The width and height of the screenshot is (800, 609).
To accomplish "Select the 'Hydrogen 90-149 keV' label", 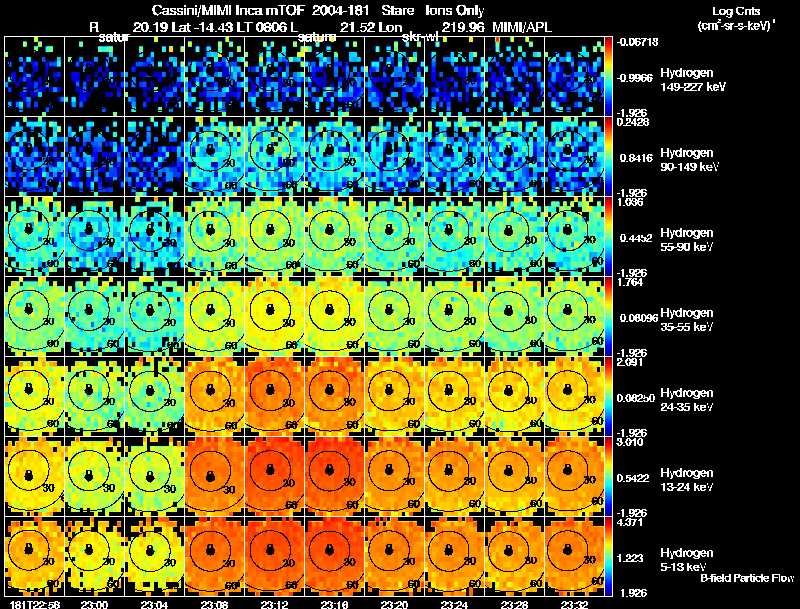I will (690, 160).
